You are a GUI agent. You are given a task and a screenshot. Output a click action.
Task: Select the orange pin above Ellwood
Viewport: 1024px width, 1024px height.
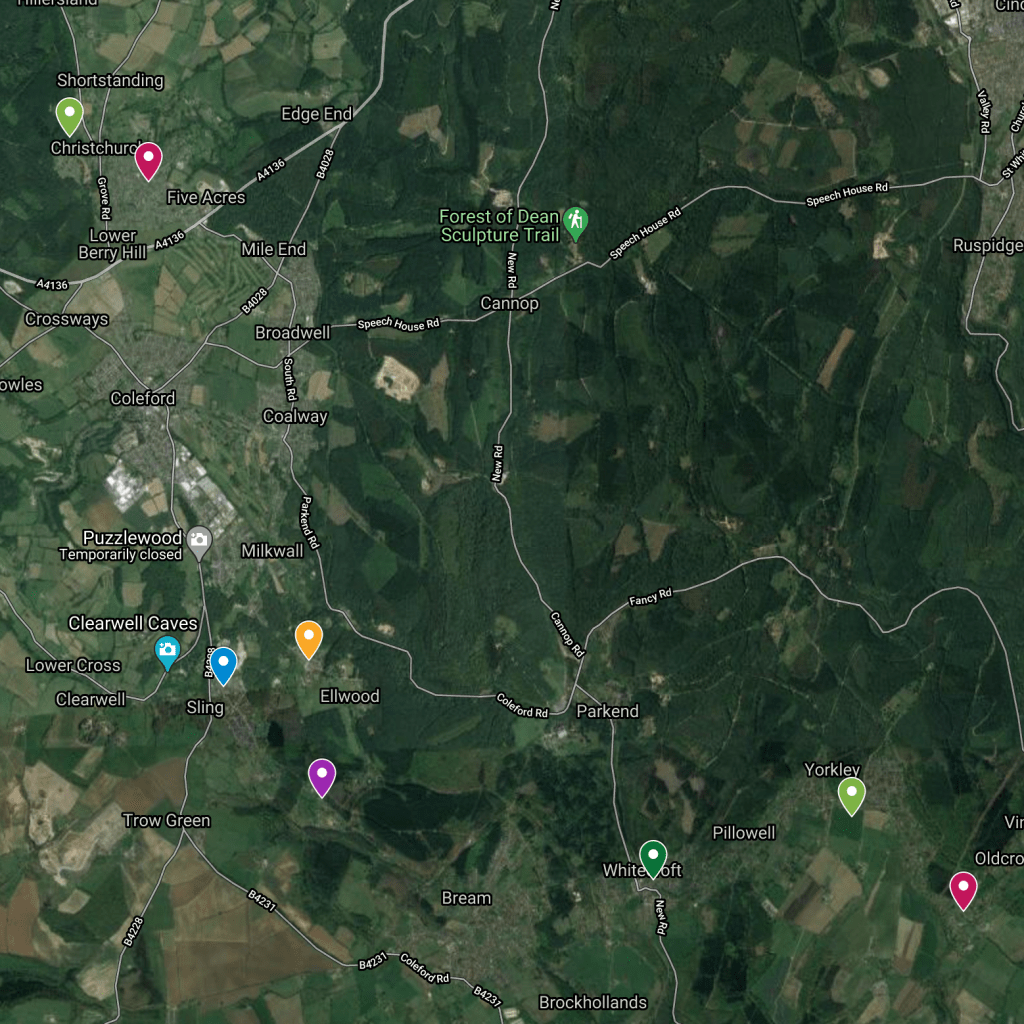click(309, 639)
